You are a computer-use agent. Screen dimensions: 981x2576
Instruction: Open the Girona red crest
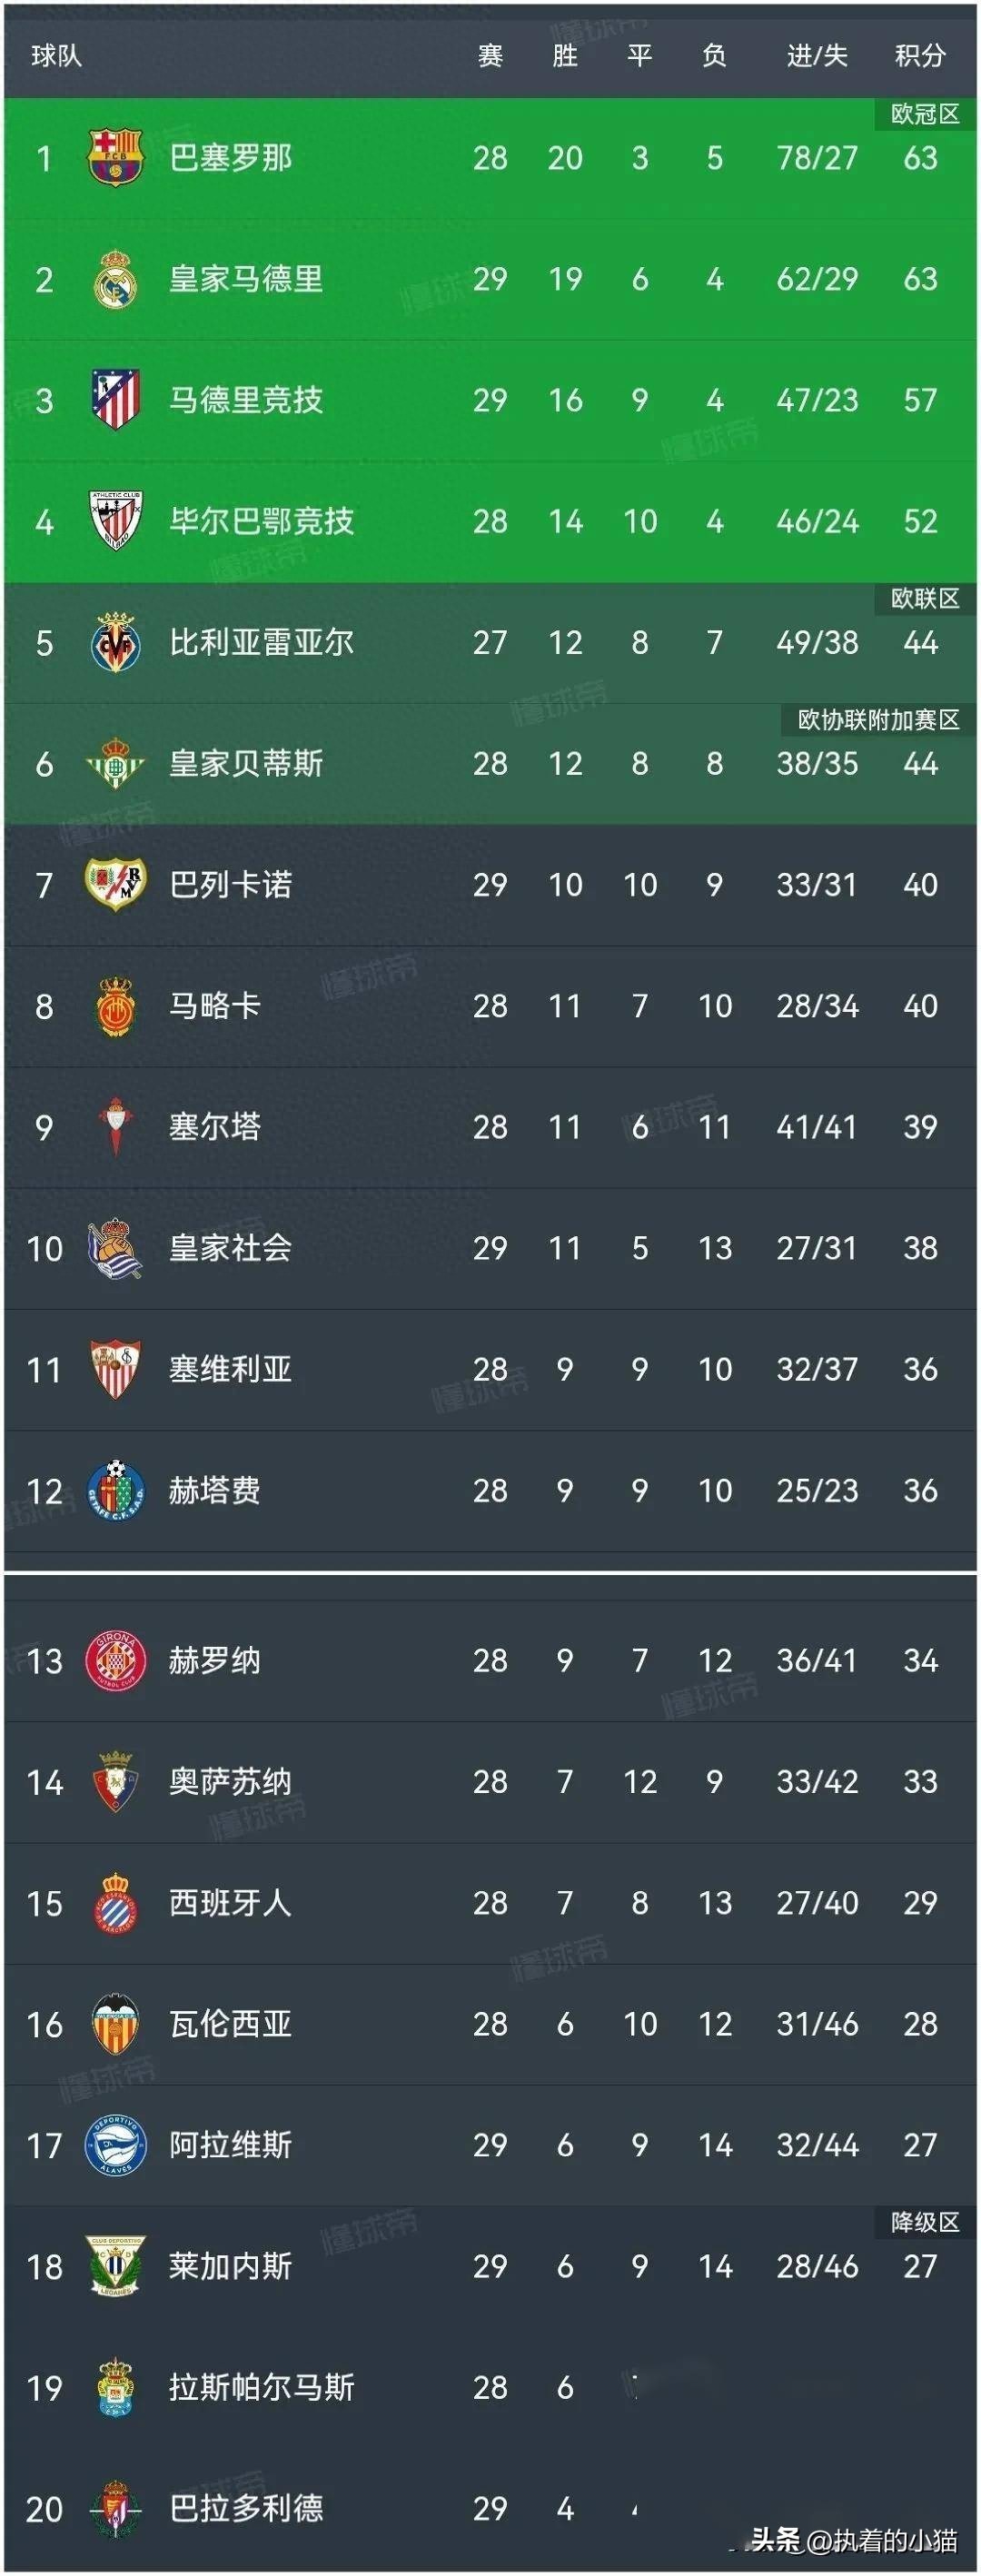click(x=115, y=1661)
